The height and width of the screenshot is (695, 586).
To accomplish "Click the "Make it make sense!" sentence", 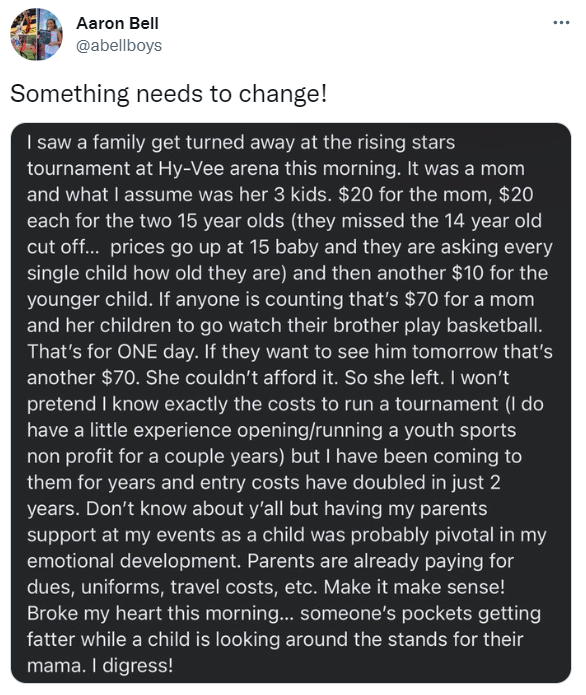I will pyautogui.click(x=414, y=587).
